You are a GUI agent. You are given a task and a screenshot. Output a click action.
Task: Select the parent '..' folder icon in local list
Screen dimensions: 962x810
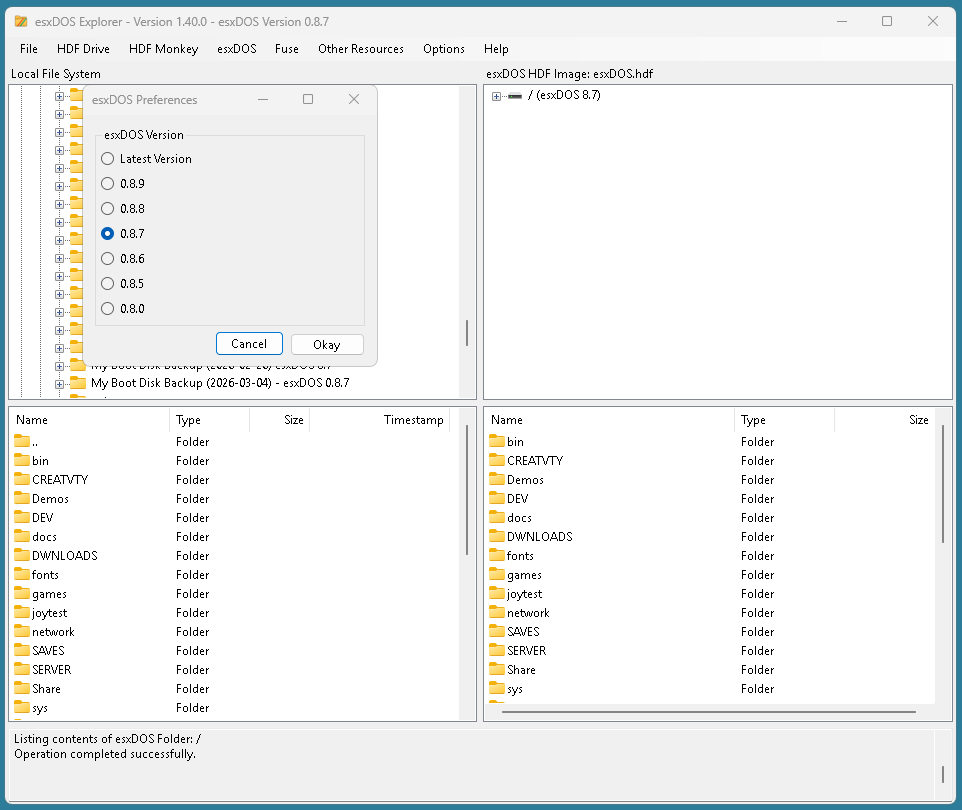pos(22,441)
